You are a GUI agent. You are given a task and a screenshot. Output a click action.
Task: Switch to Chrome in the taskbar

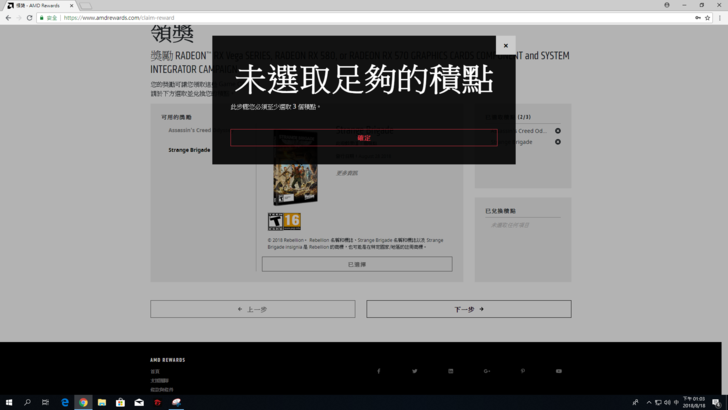tap(83, 403)
